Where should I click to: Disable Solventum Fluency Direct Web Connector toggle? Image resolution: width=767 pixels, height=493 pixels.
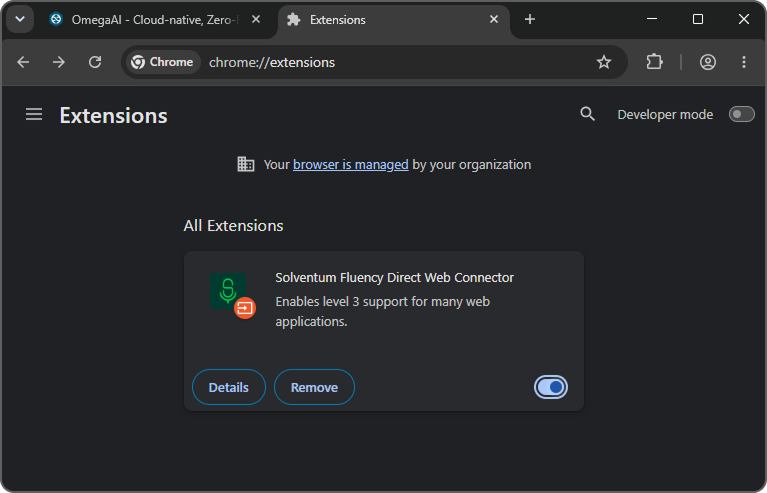coord(551,387)
